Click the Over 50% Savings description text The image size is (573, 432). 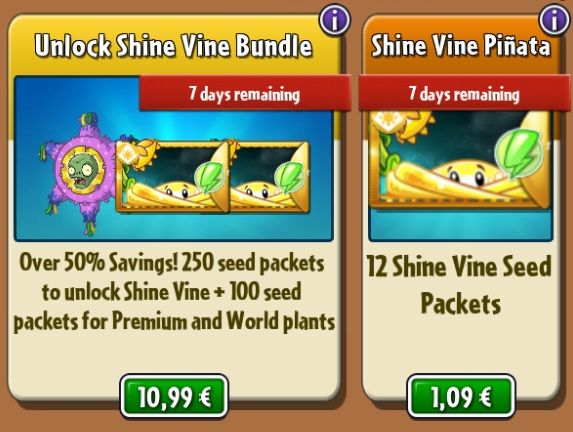pos(174,292)
